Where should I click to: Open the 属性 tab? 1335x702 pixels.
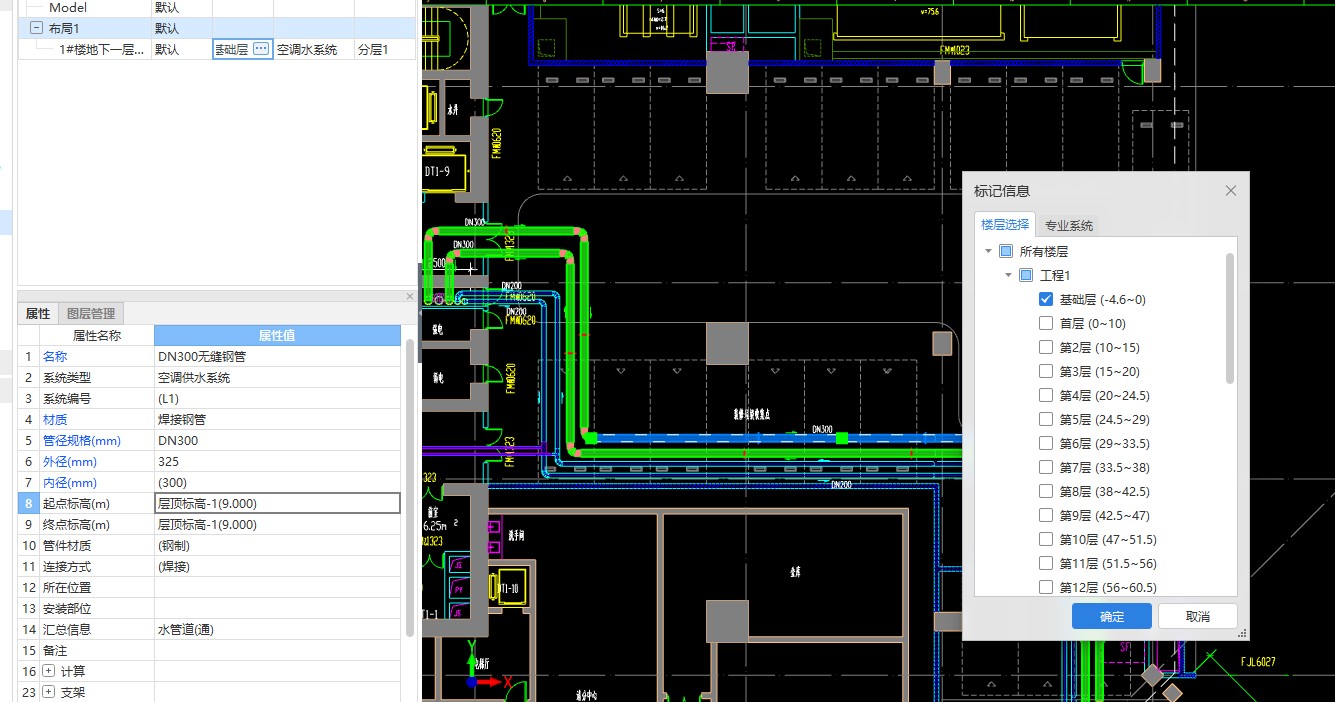[38, 314]
